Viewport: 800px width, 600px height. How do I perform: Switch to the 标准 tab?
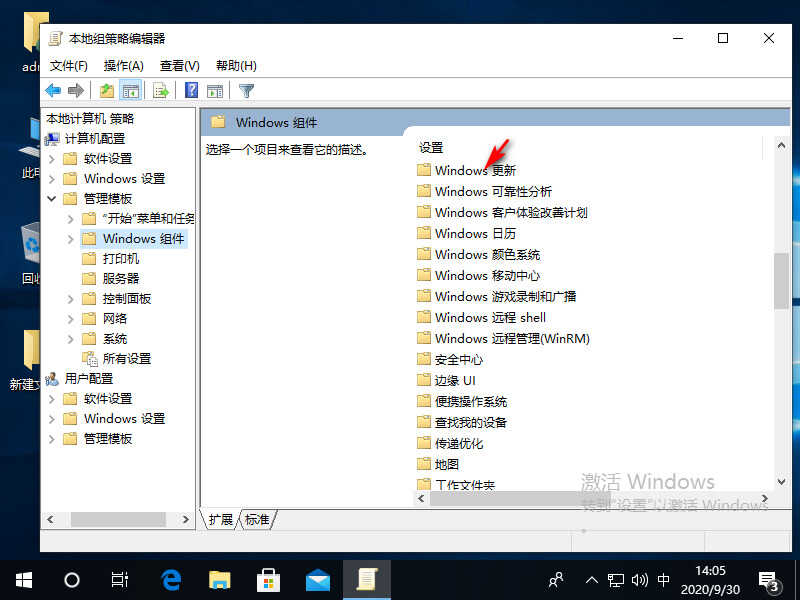257,519
